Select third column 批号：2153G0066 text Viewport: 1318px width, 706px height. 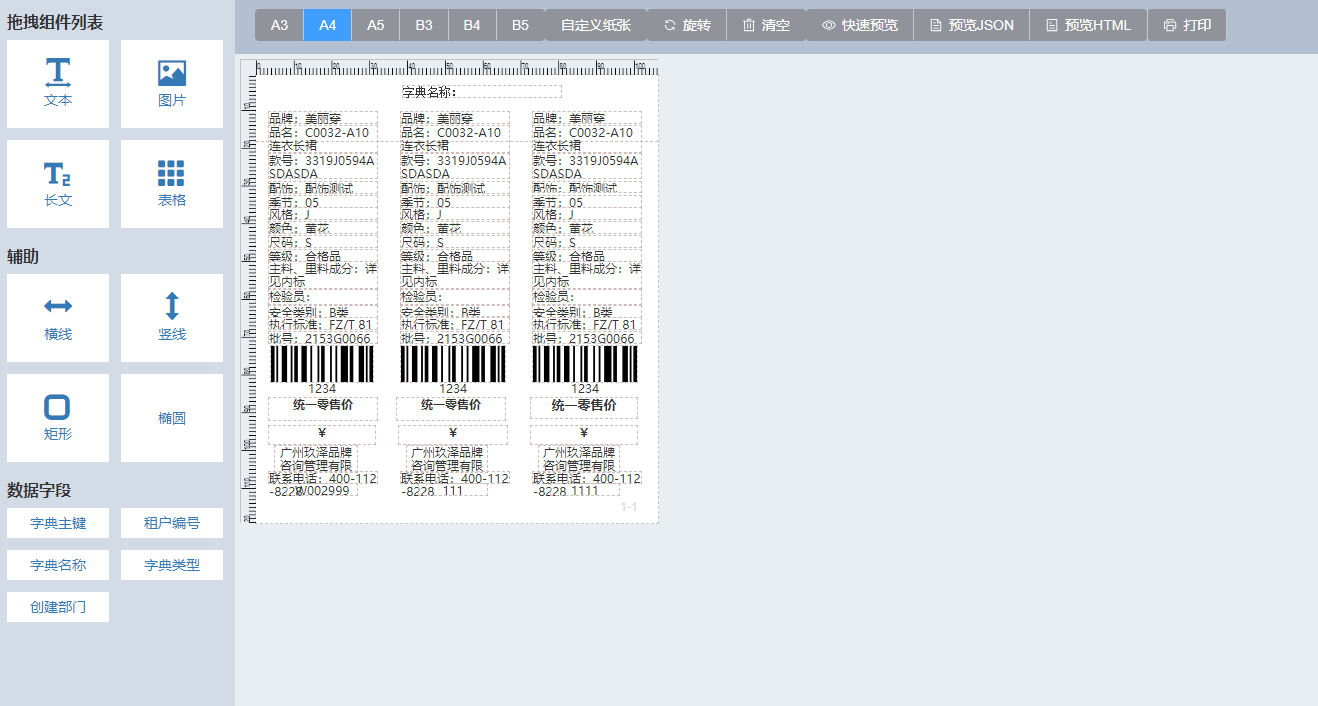pos(587,338)
